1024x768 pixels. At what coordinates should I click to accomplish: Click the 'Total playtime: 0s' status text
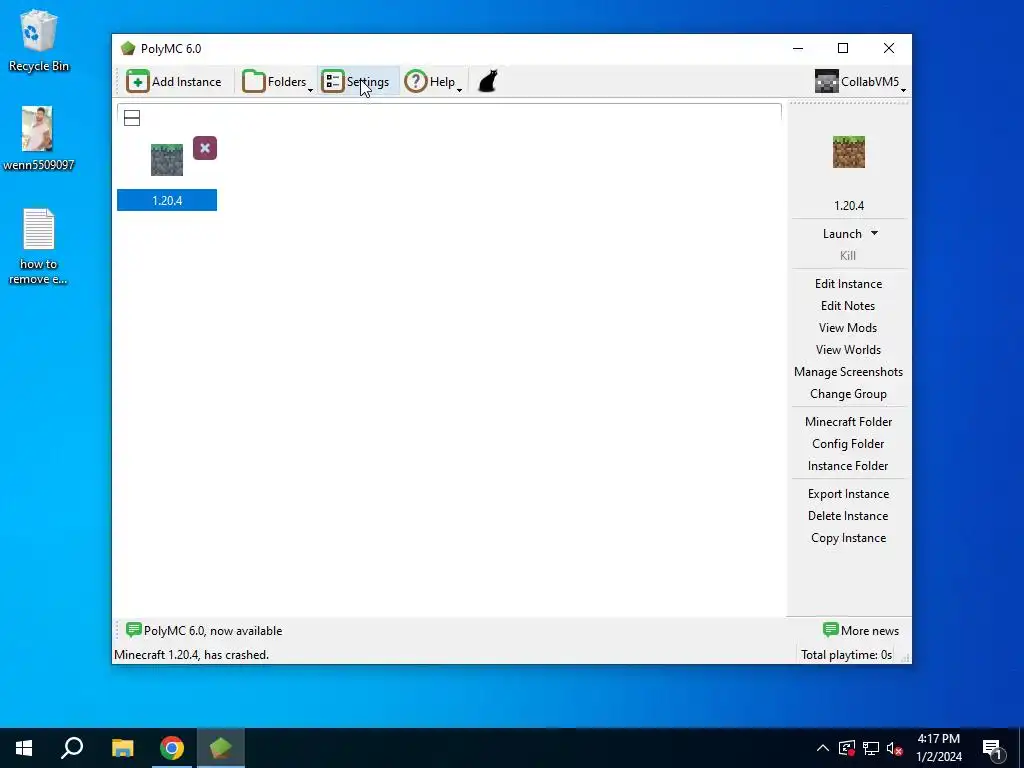846,655
